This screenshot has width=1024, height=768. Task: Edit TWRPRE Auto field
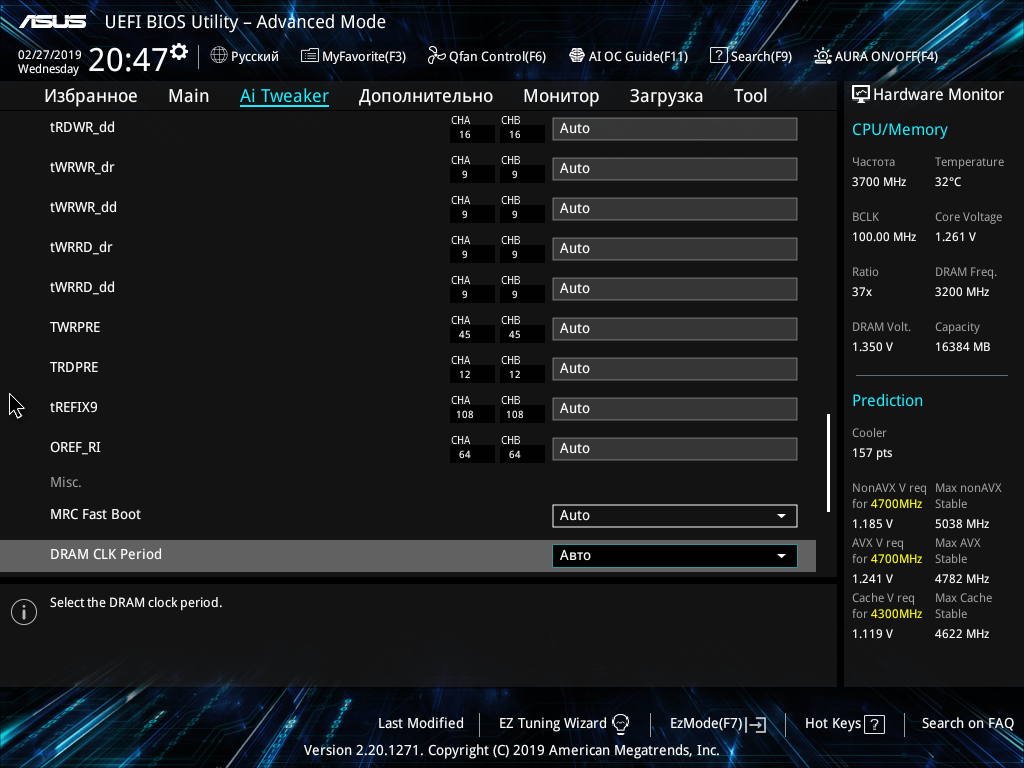click(x=675, y=328)
